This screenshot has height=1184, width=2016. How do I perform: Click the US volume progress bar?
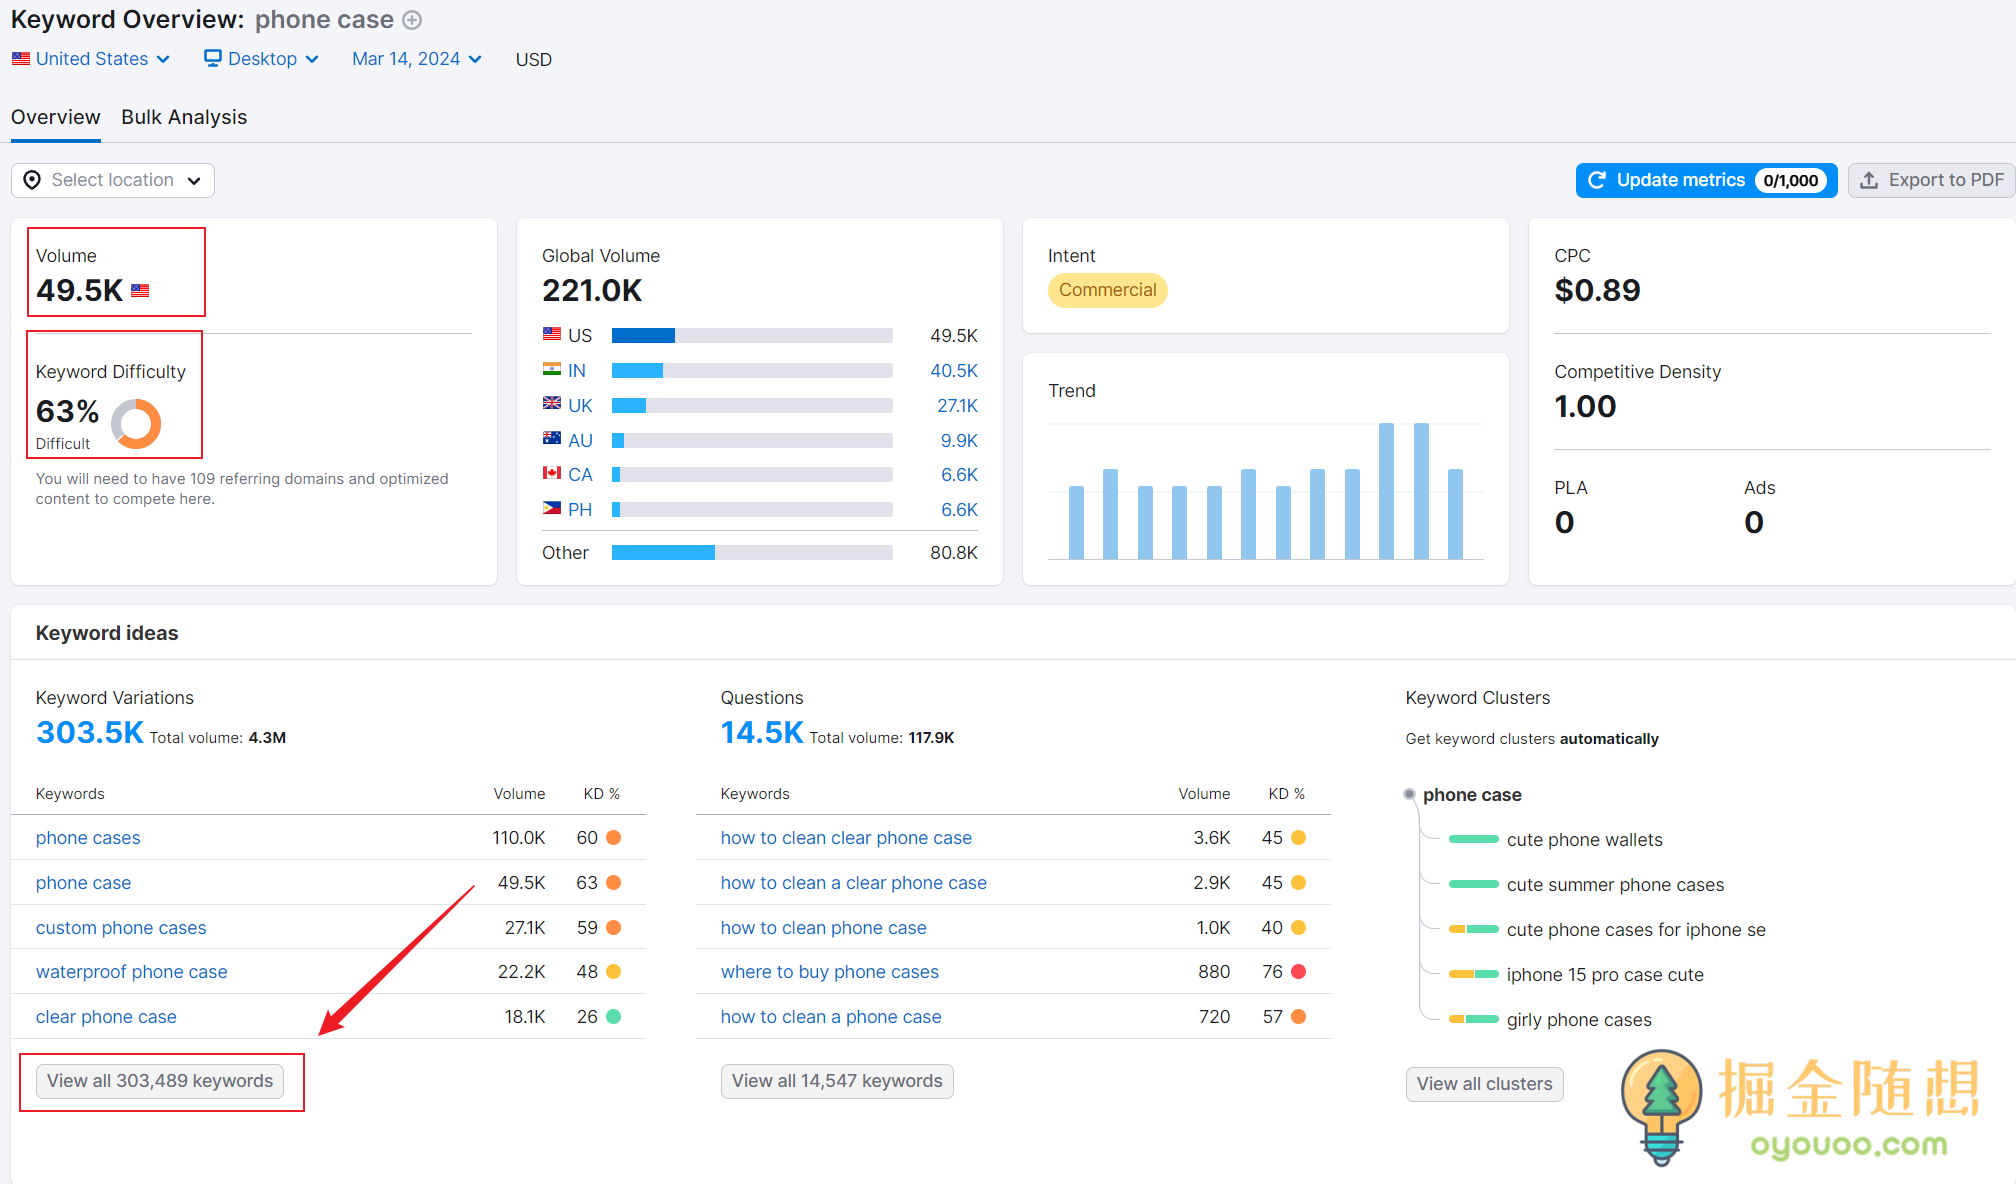(x=752, y=336)
